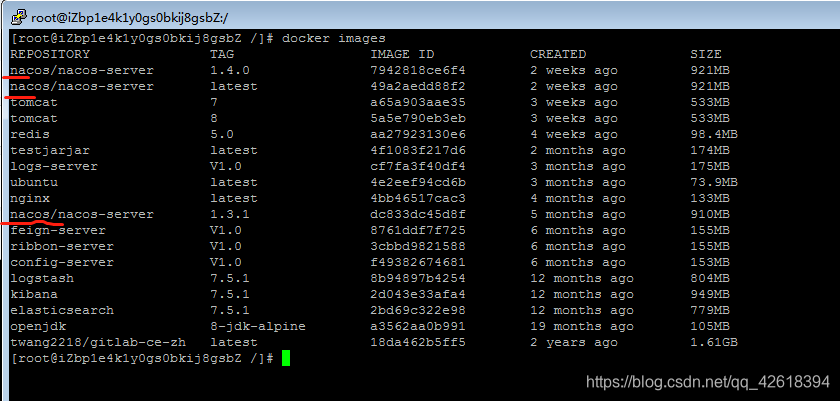The image size is (840, 401).
Task: Click image ID aa27923130e6
Action: pyautogui.click(x=418, y=134)
